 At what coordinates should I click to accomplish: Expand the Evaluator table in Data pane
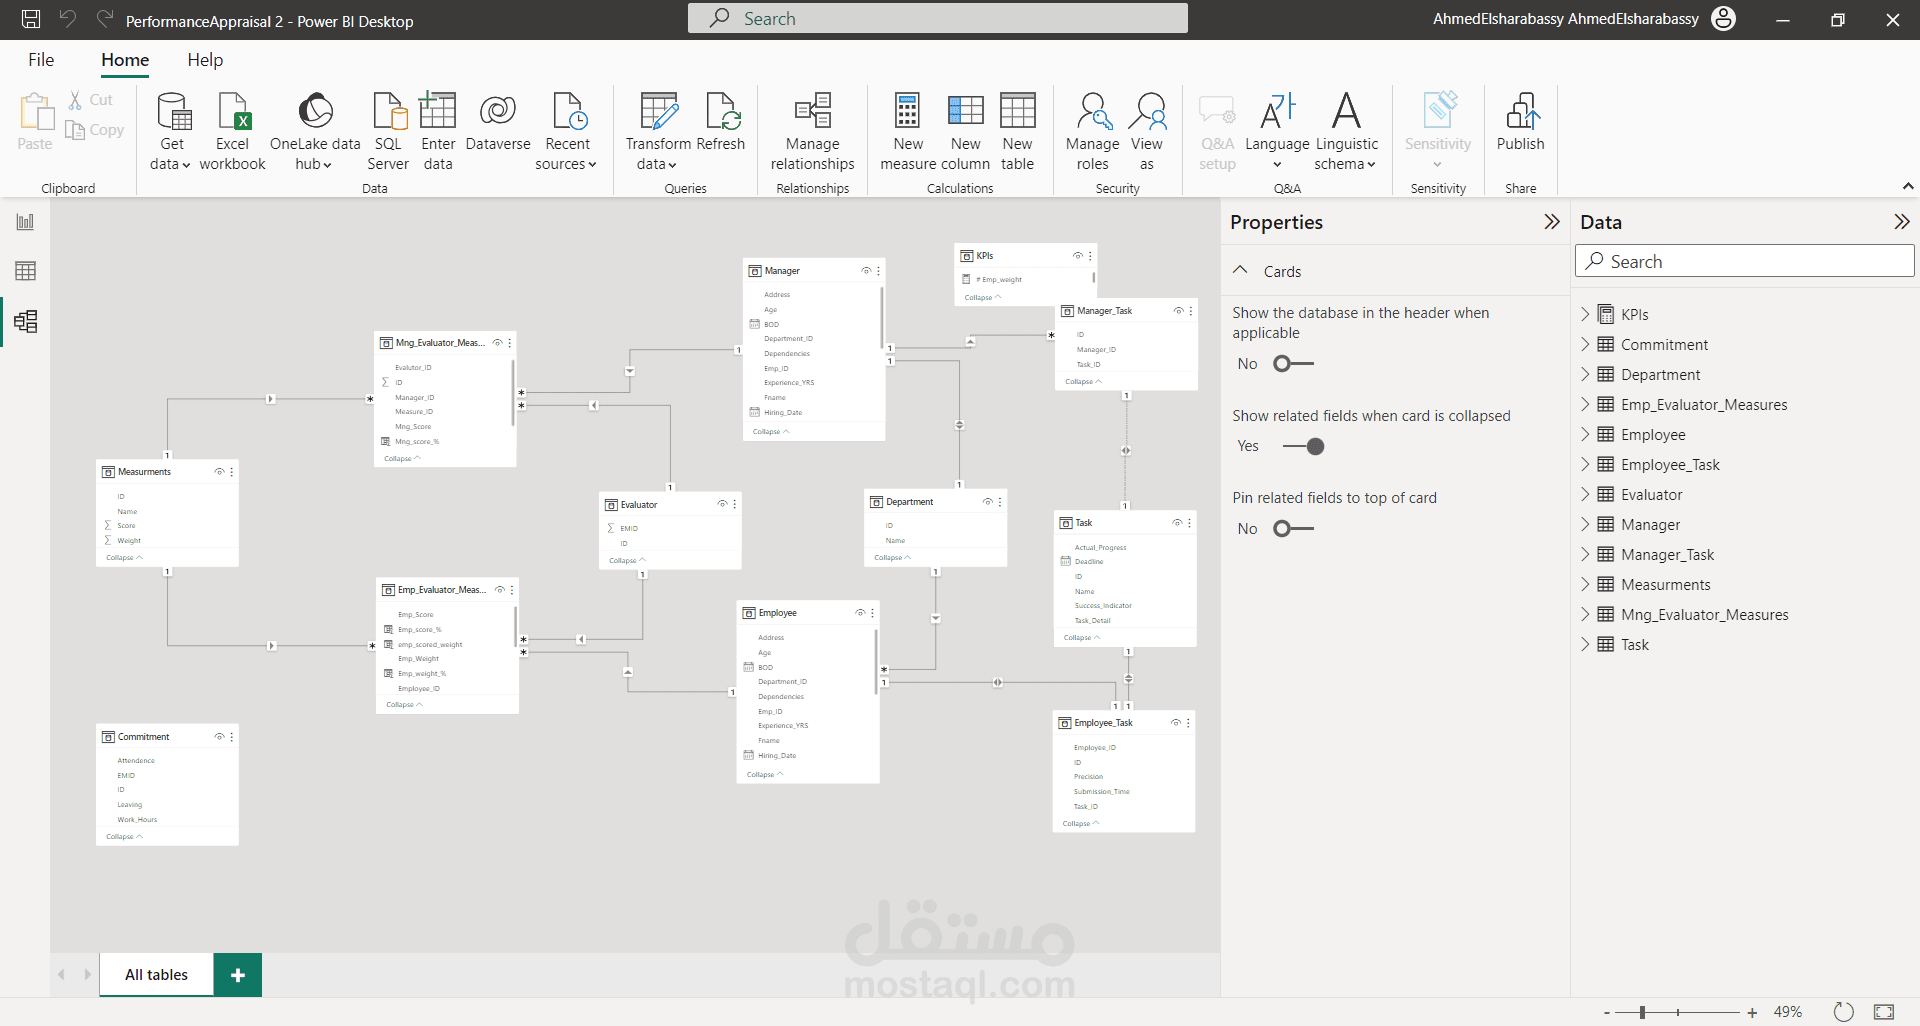click(1585, 494)
